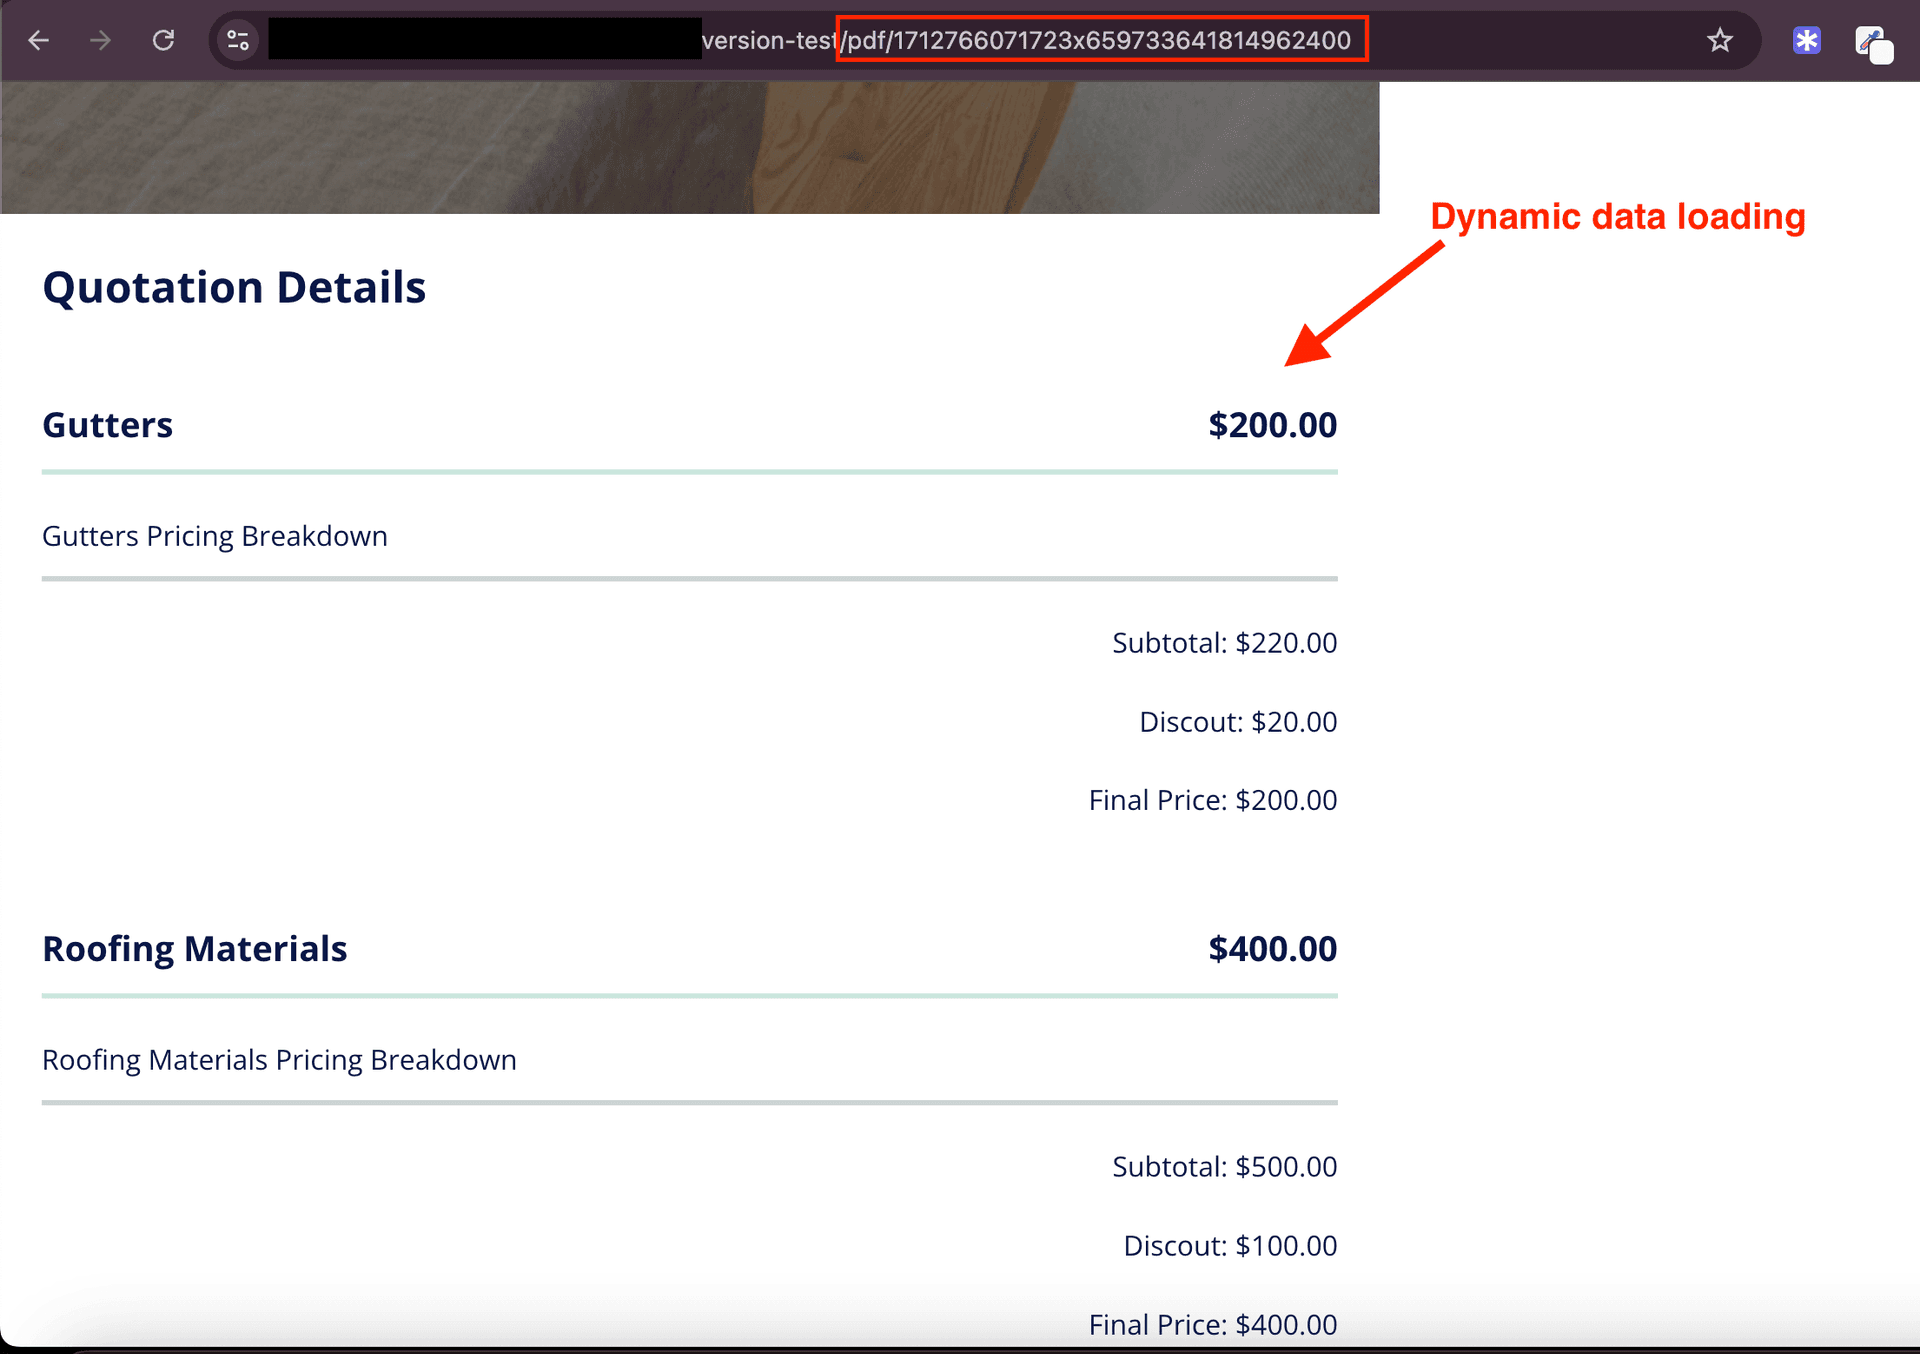Click the Roofing Materials $400.00 total

pyautogui.click(x=1272, y=949)
